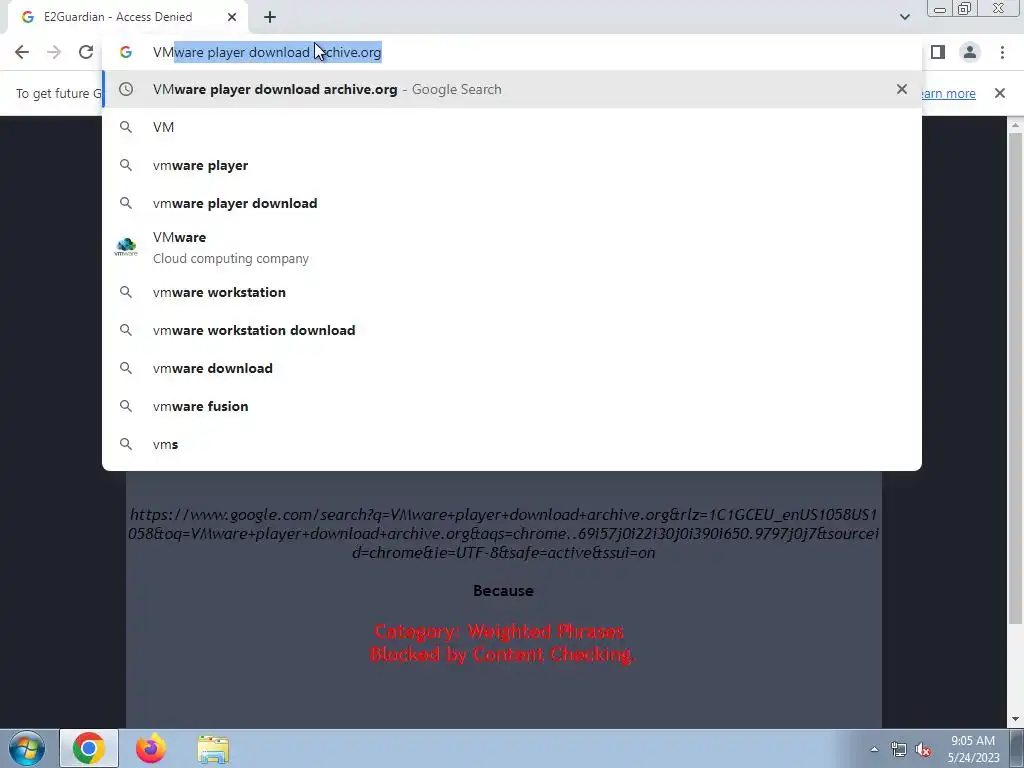Show hidden tray icons arrow
The height and width of the screenshot is (768, 1024).
tap(874, 749)
